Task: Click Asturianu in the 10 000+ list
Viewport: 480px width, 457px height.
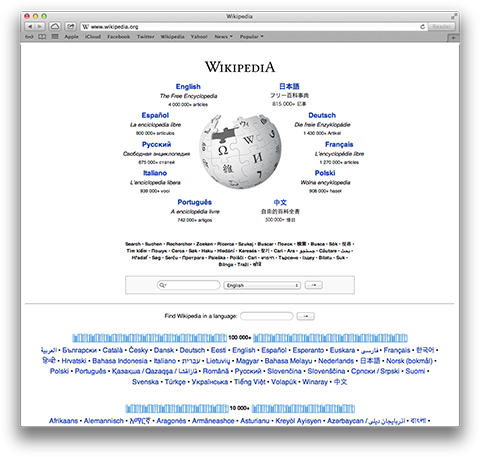Action: point(255,421)
